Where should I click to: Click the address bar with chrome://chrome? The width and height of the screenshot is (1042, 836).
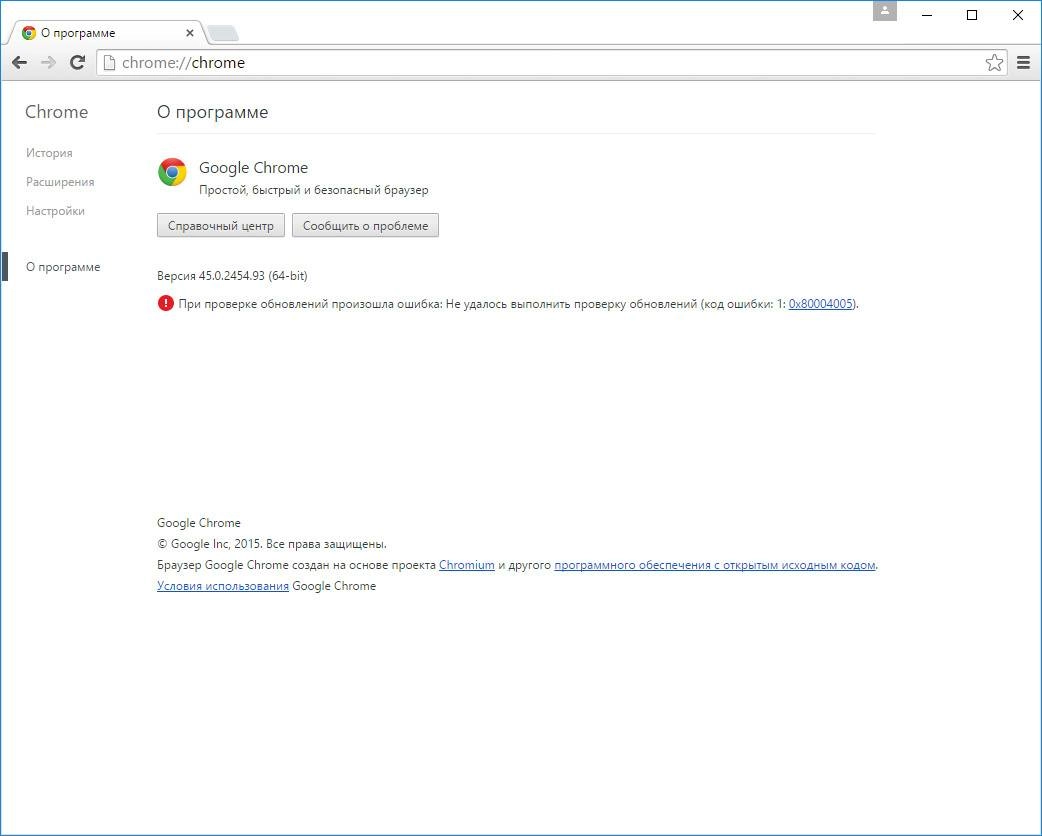[x=552, y=62]
